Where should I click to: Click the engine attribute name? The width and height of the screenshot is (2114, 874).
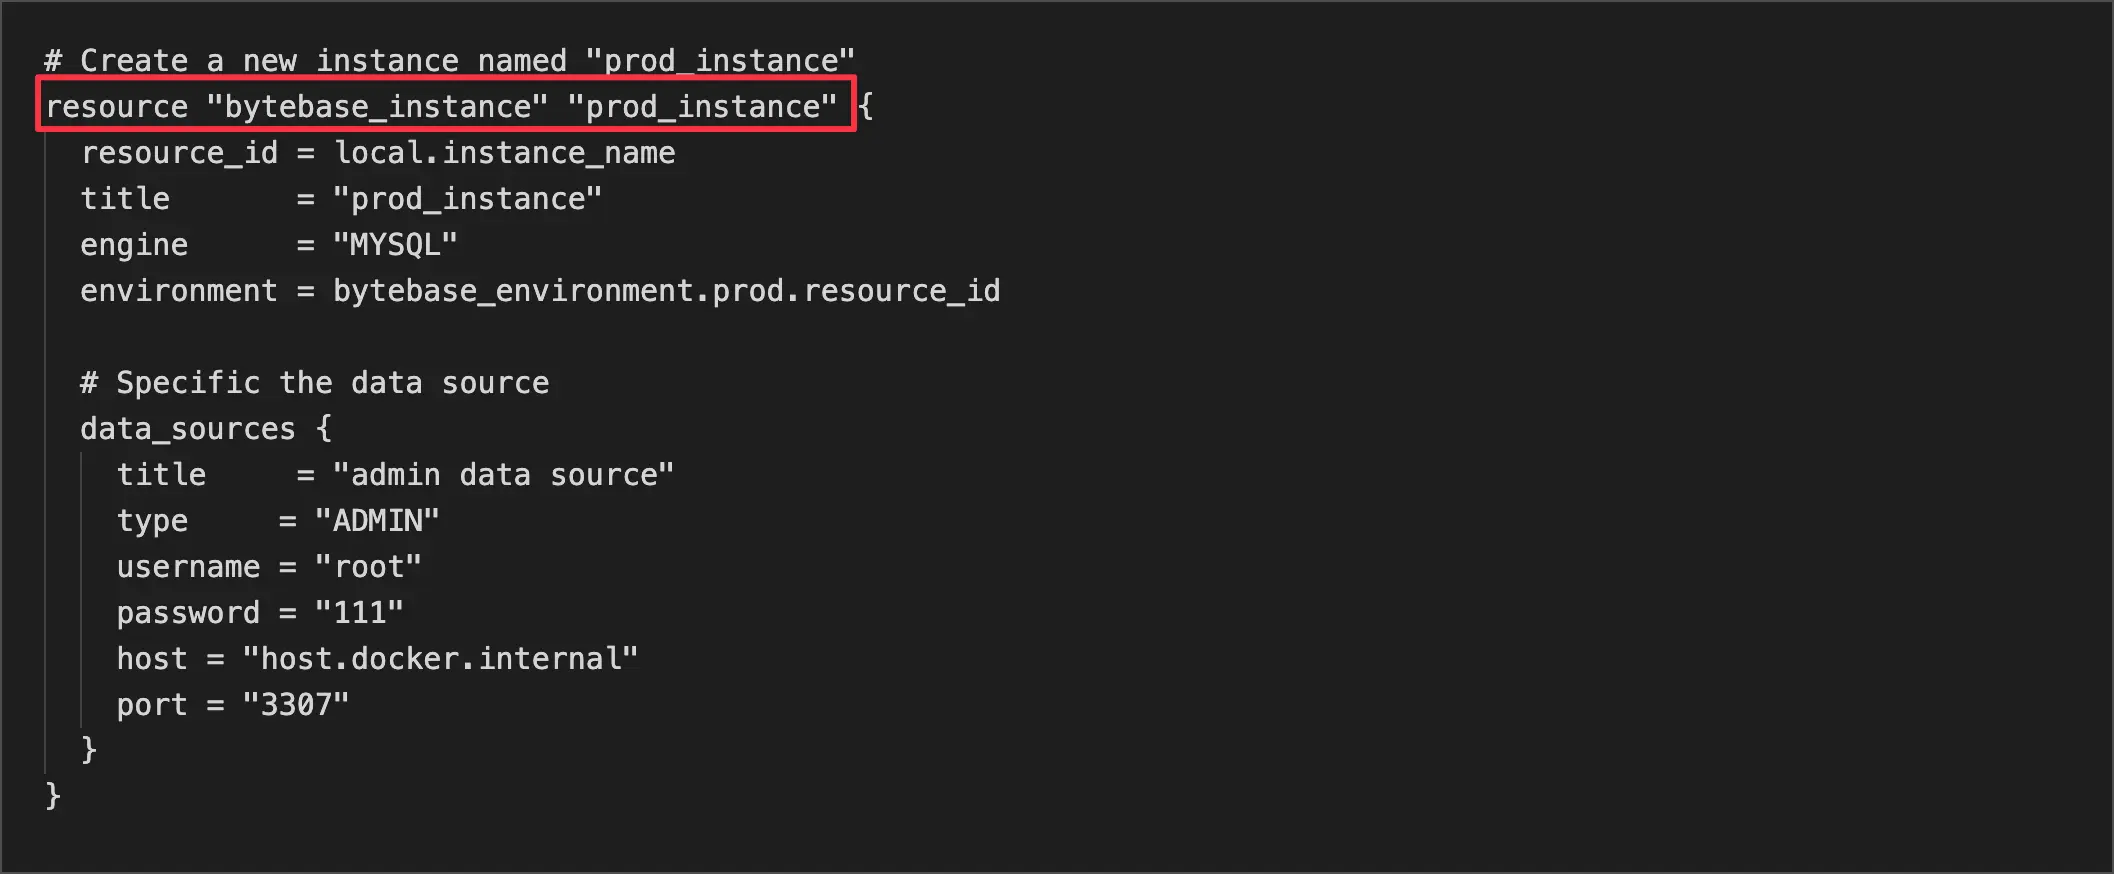[134, 245]
